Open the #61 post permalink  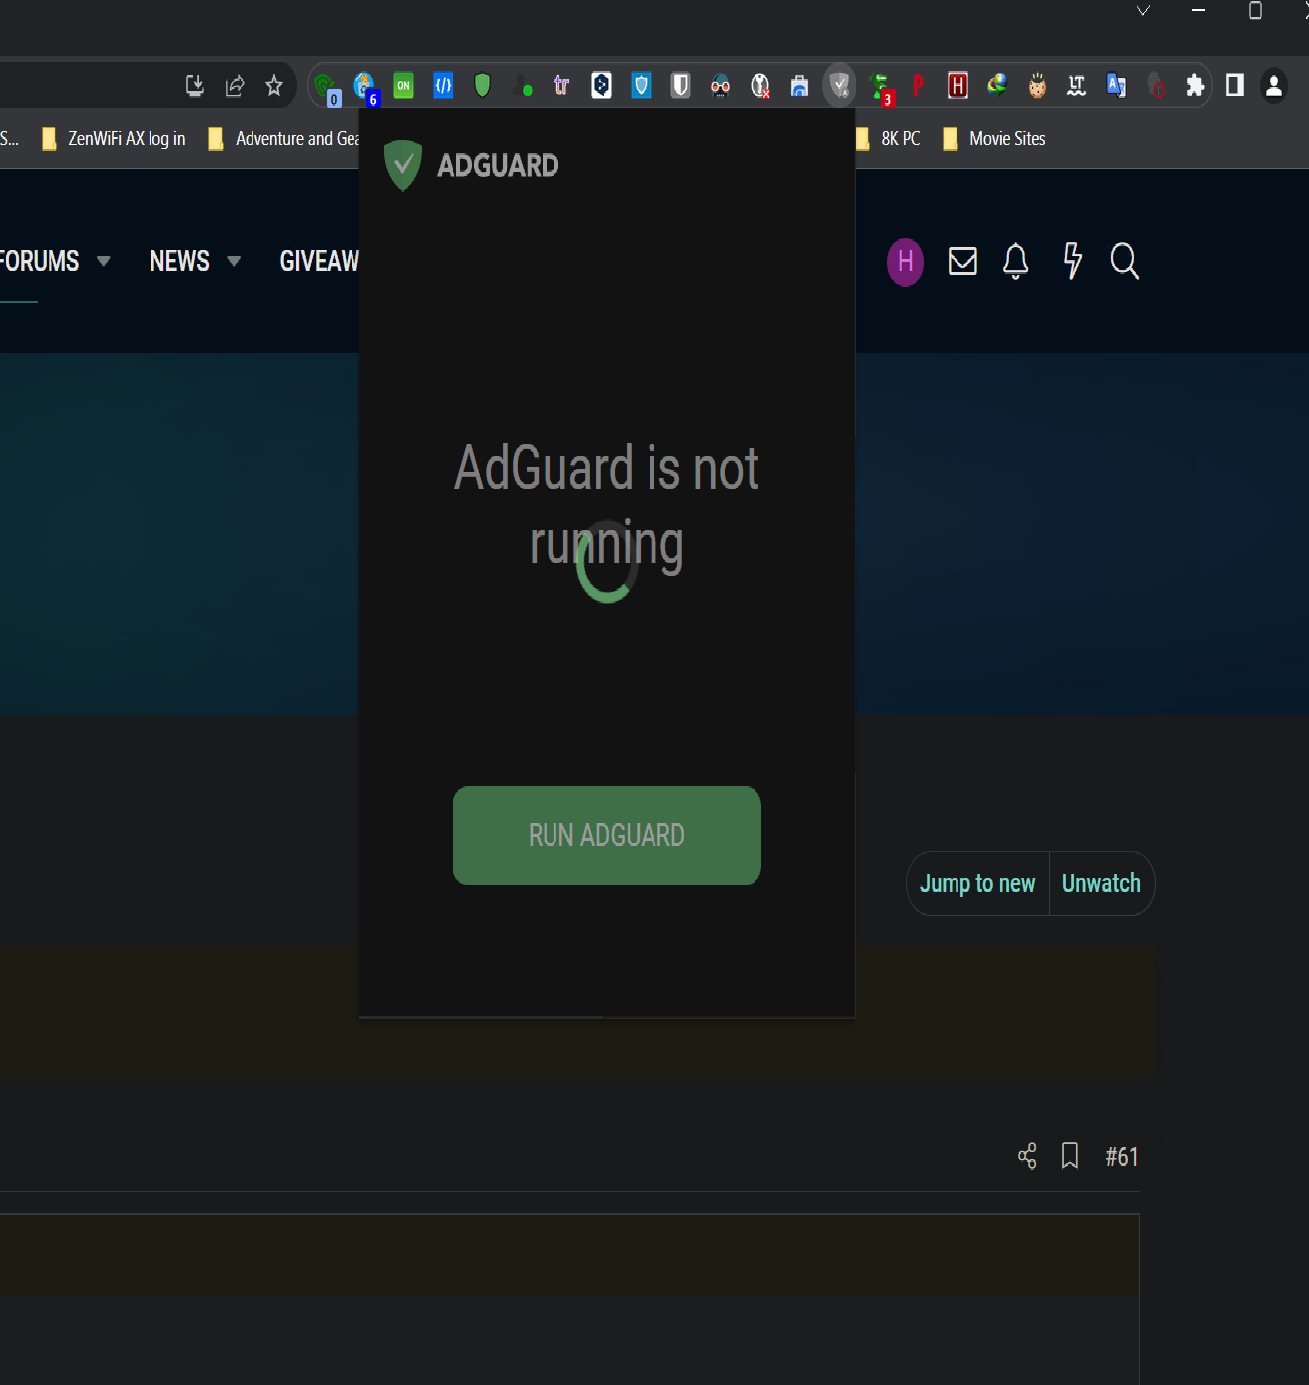[1122, 1157]
